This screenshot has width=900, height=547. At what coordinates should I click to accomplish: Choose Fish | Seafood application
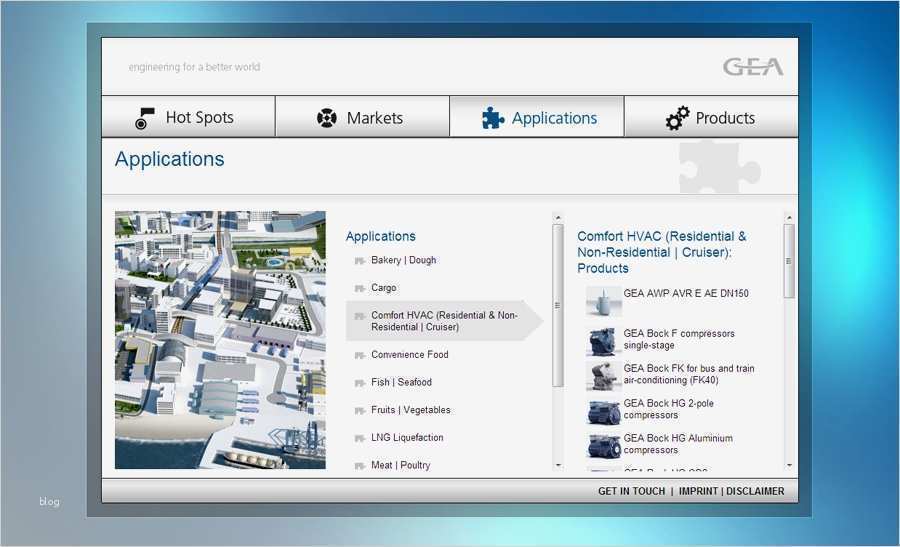(x=401, y=382)
